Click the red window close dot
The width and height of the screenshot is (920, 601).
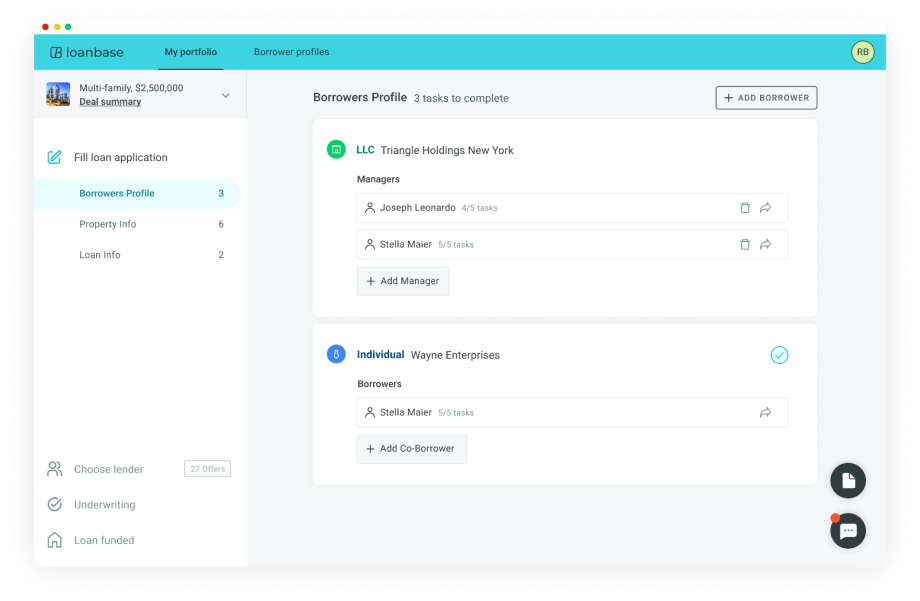(45, 27)
